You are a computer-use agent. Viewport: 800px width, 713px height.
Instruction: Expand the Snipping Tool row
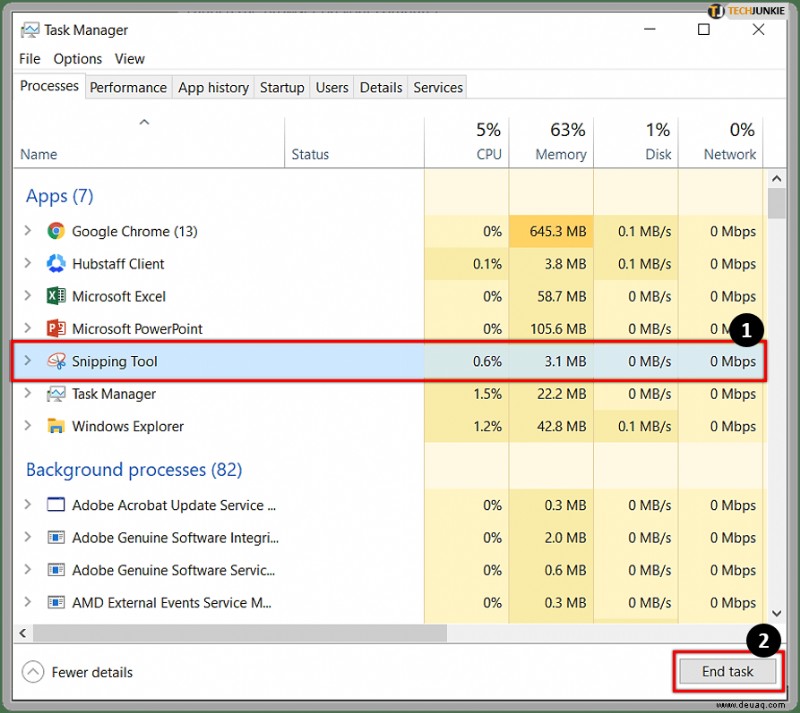point(28,361)
